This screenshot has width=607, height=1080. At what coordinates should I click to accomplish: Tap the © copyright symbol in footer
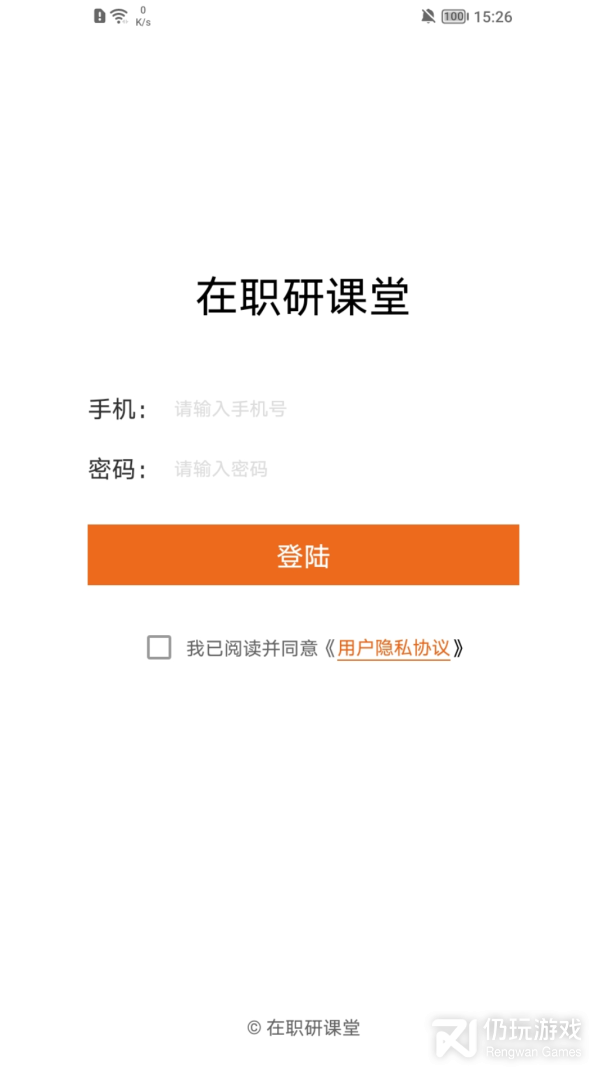pos(254,1027)
